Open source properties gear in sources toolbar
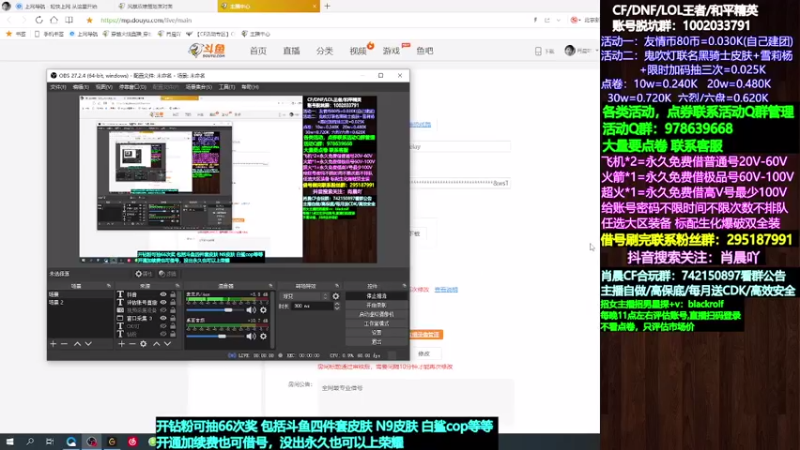This screenshot has width=800, height=450. click(143, 344)
